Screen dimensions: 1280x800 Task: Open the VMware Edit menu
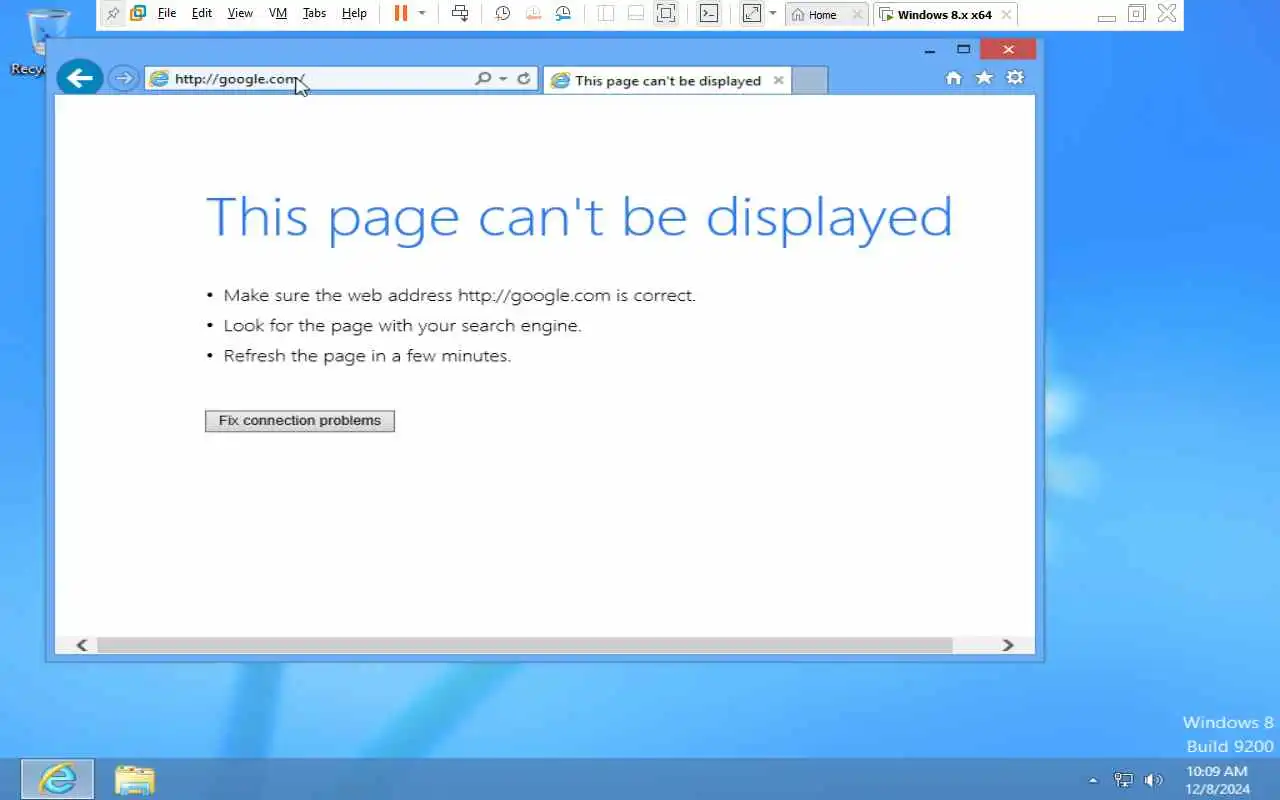click(202, 13)
